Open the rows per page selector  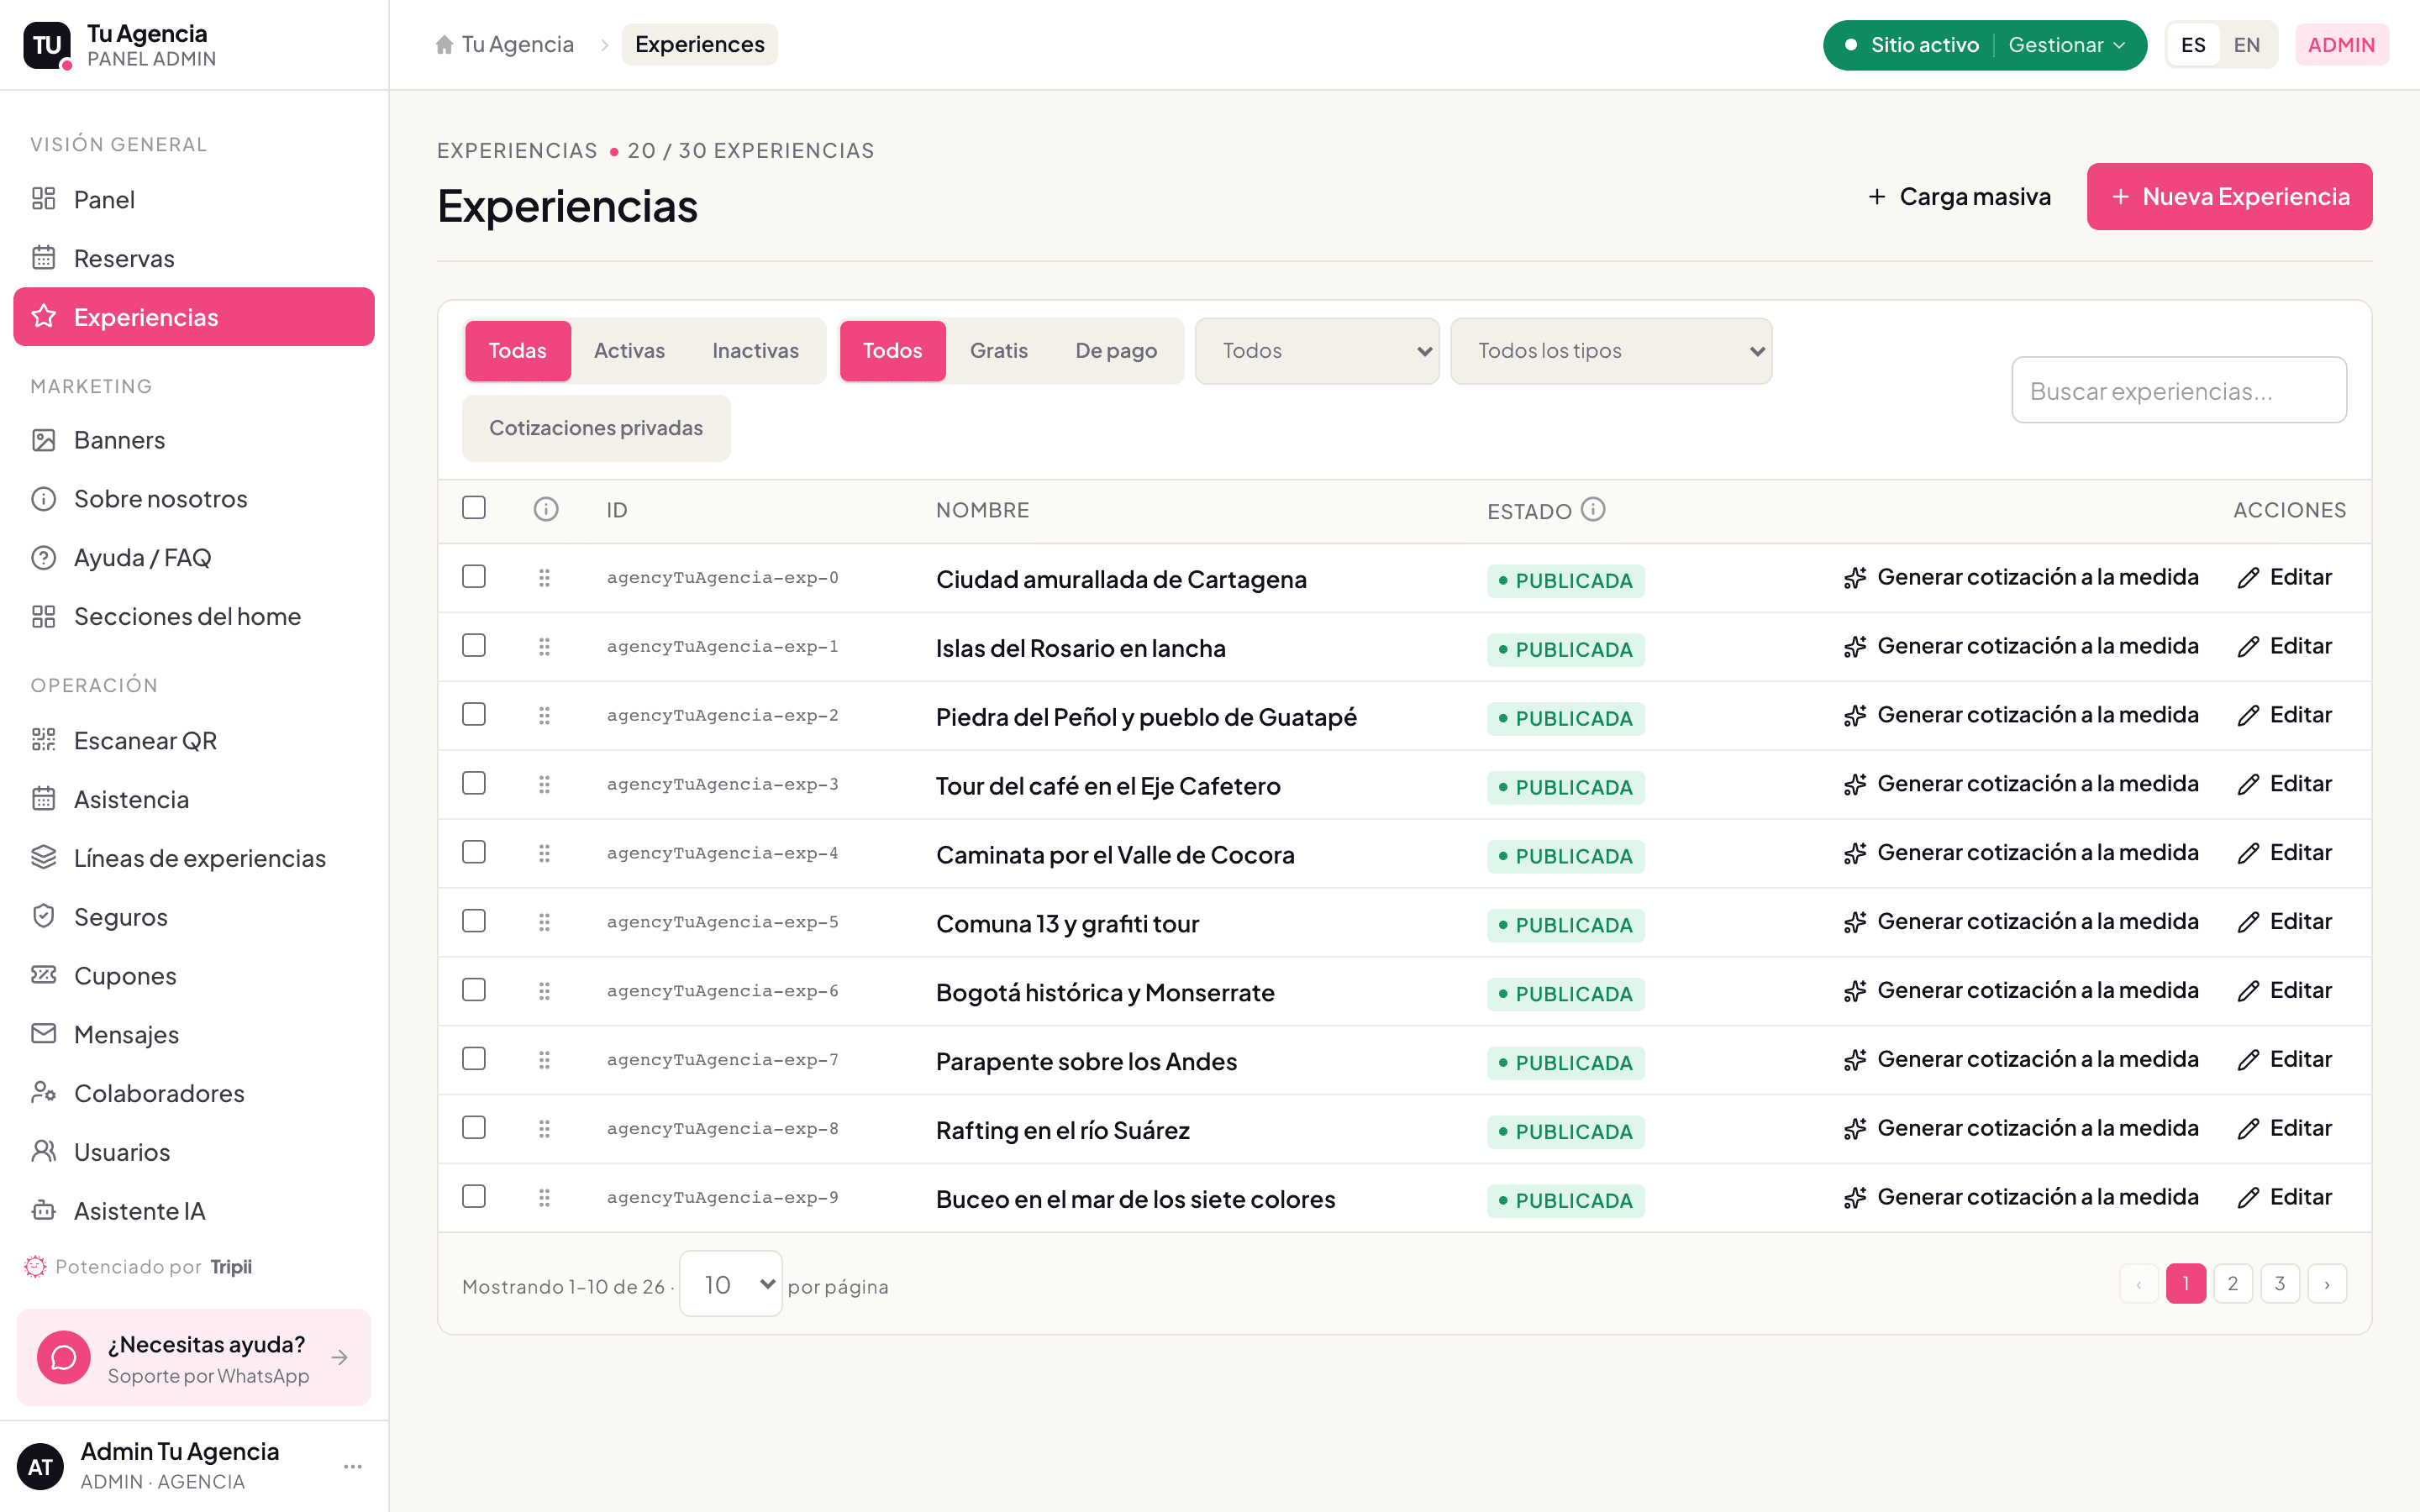click(731, 1284)
